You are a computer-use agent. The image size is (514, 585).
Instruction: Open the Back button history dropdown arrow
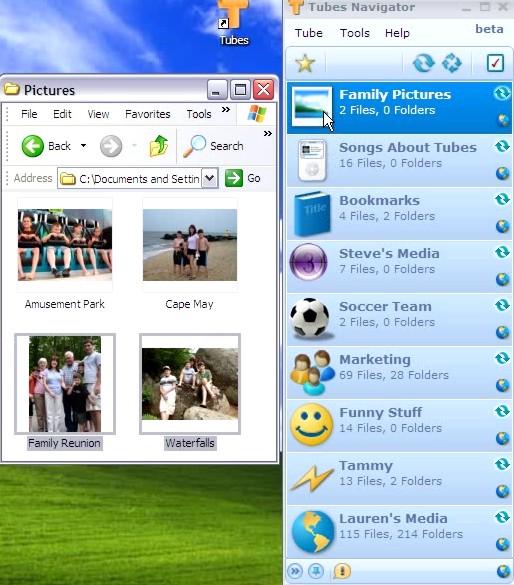[x=84, y=146]
